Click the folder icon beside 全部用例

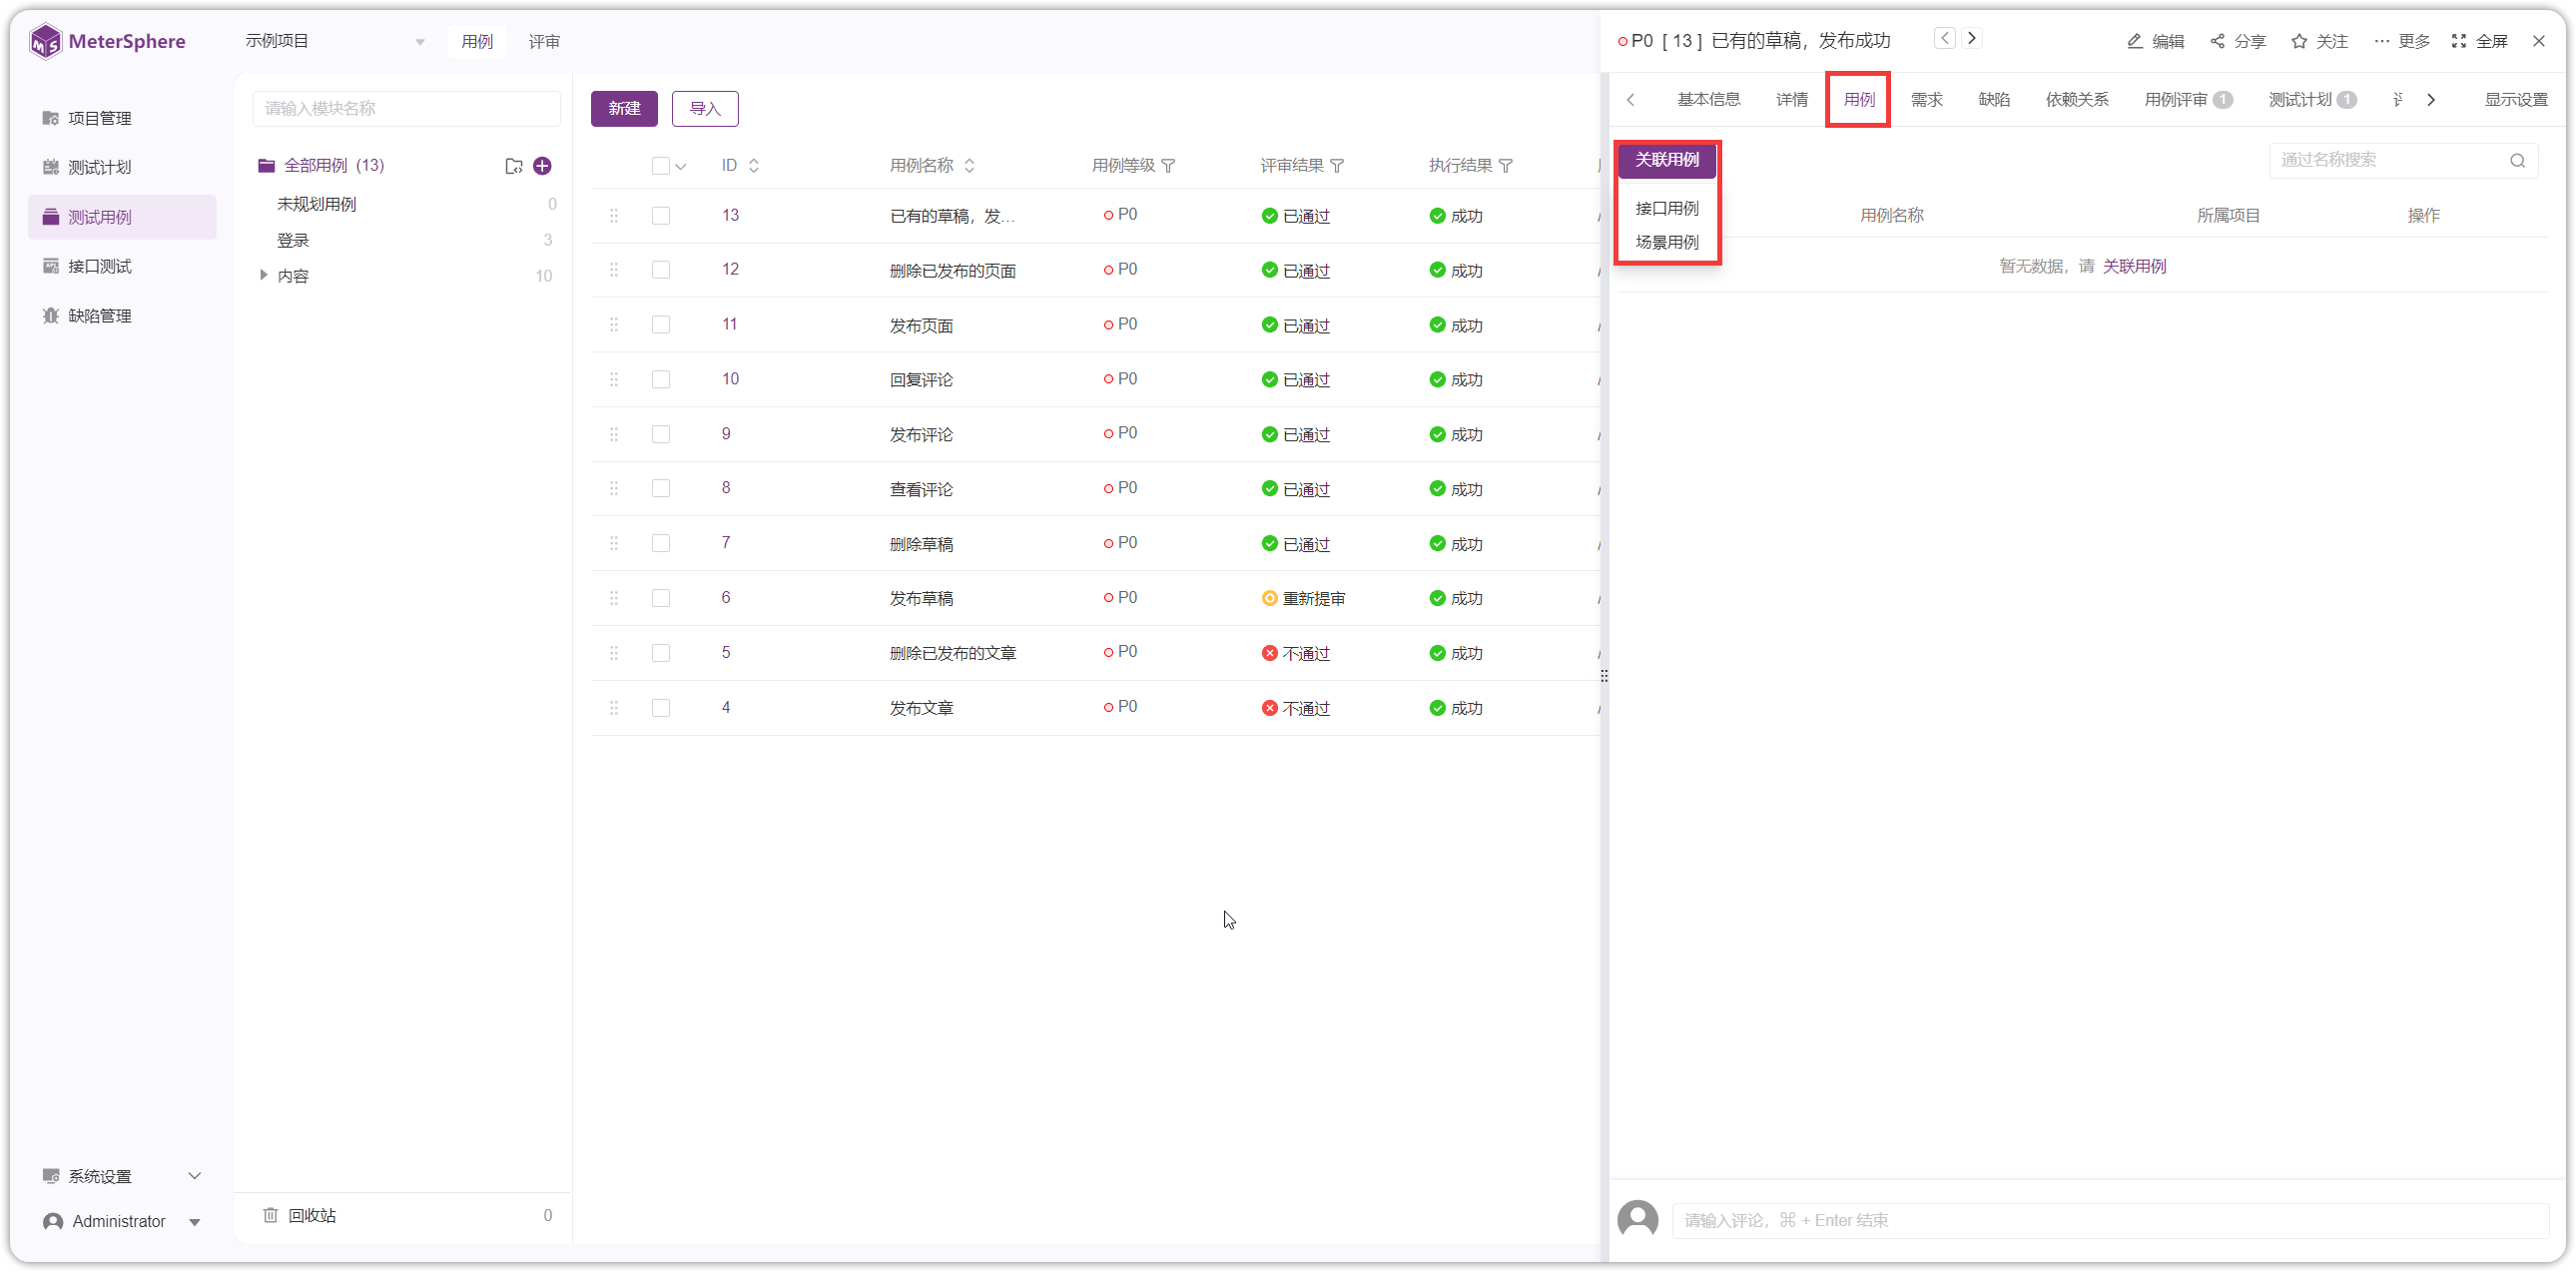(513, 166)
